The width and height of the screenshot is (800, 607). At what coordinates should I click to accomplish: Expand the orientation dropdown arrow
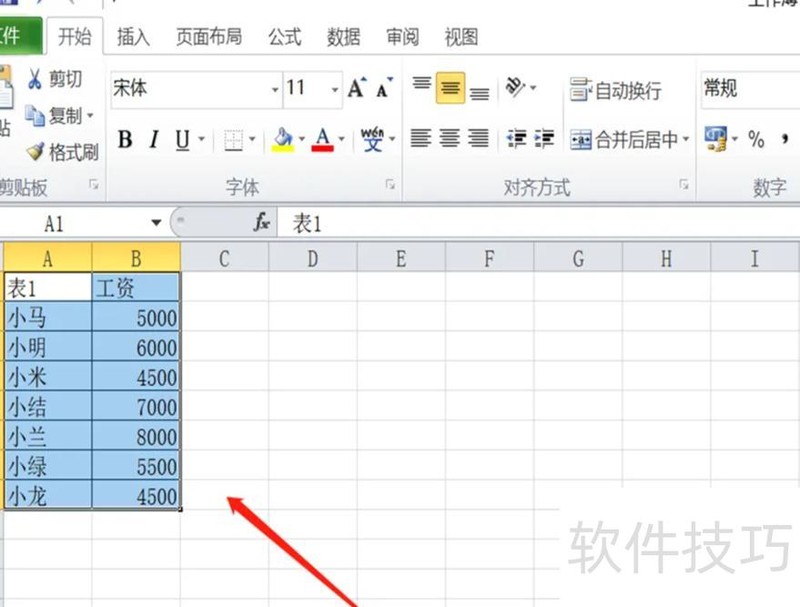click(533, 88)
